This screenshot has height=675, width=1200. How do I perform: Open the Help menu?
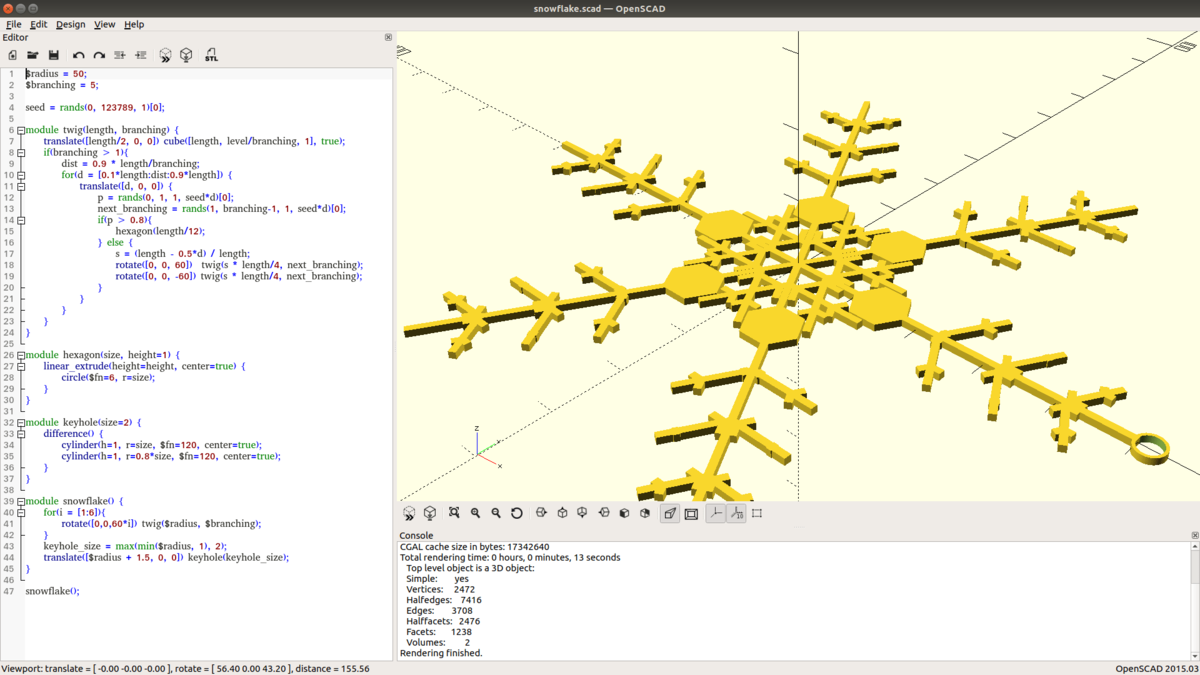134,24
